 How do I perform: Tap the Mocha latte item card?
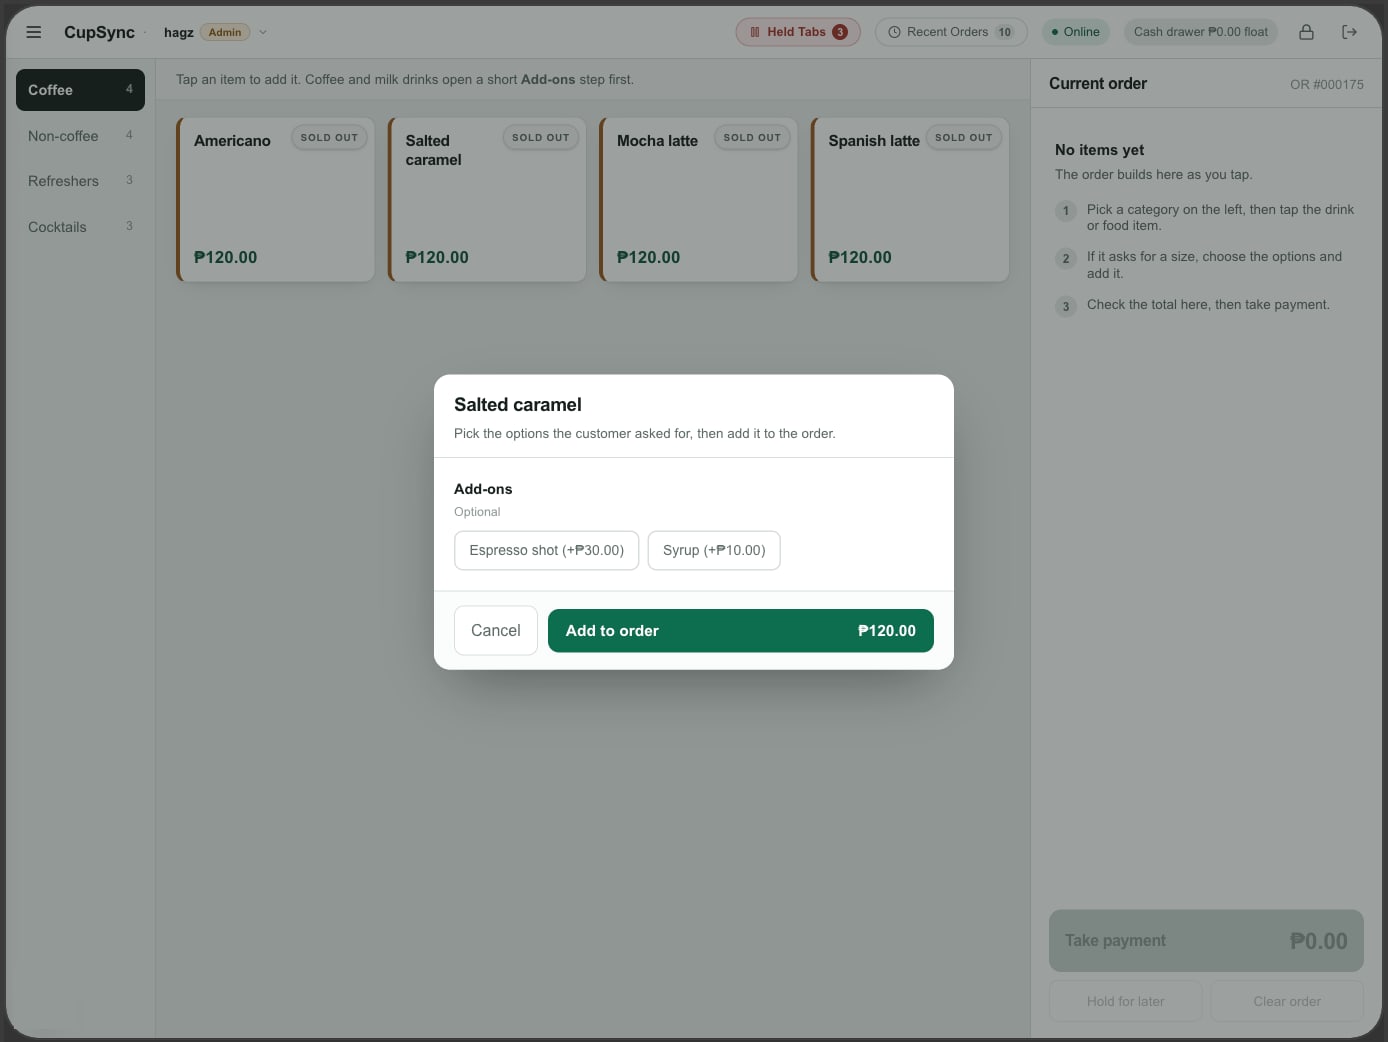698,200
